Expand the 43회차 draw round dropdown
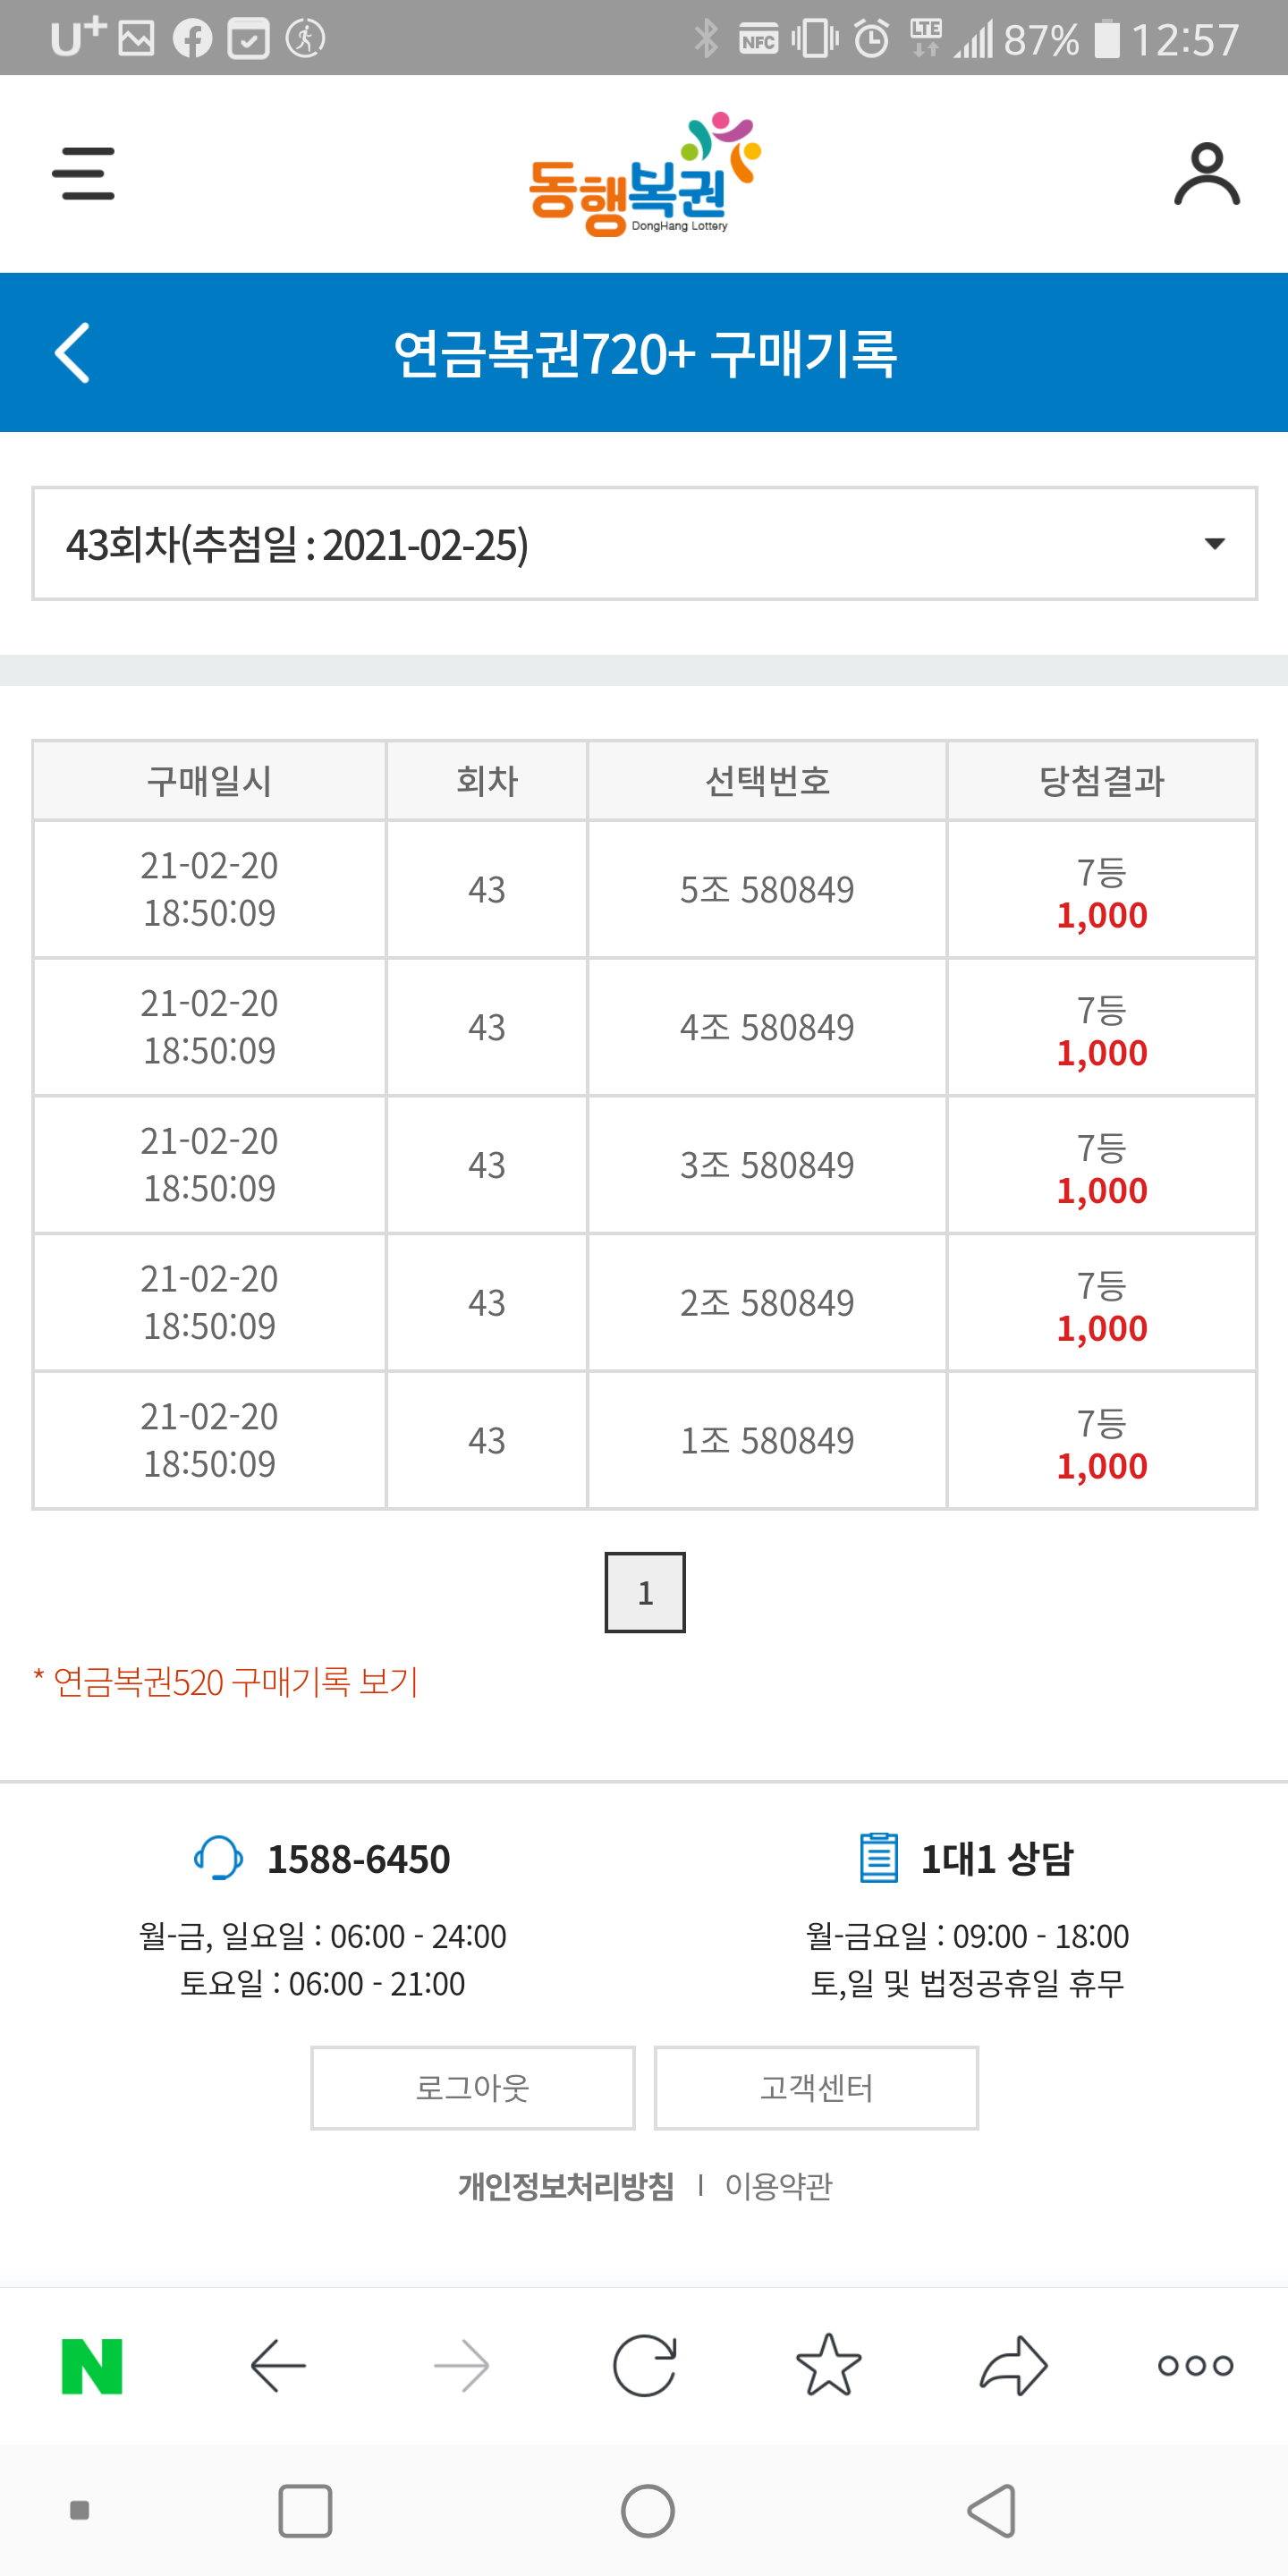1288x2576 pixels. pos(644,544)
